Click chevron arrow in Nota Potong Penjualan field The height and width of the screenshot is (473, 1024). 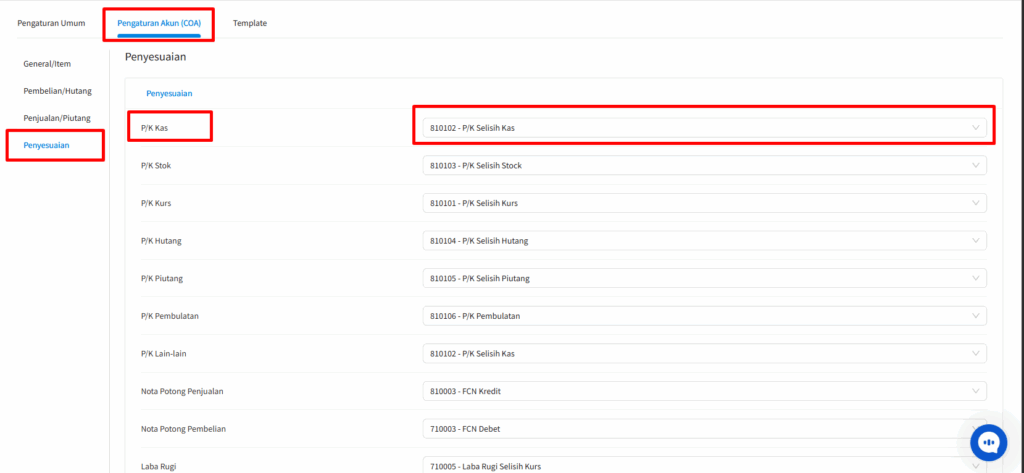click(976, 391)
